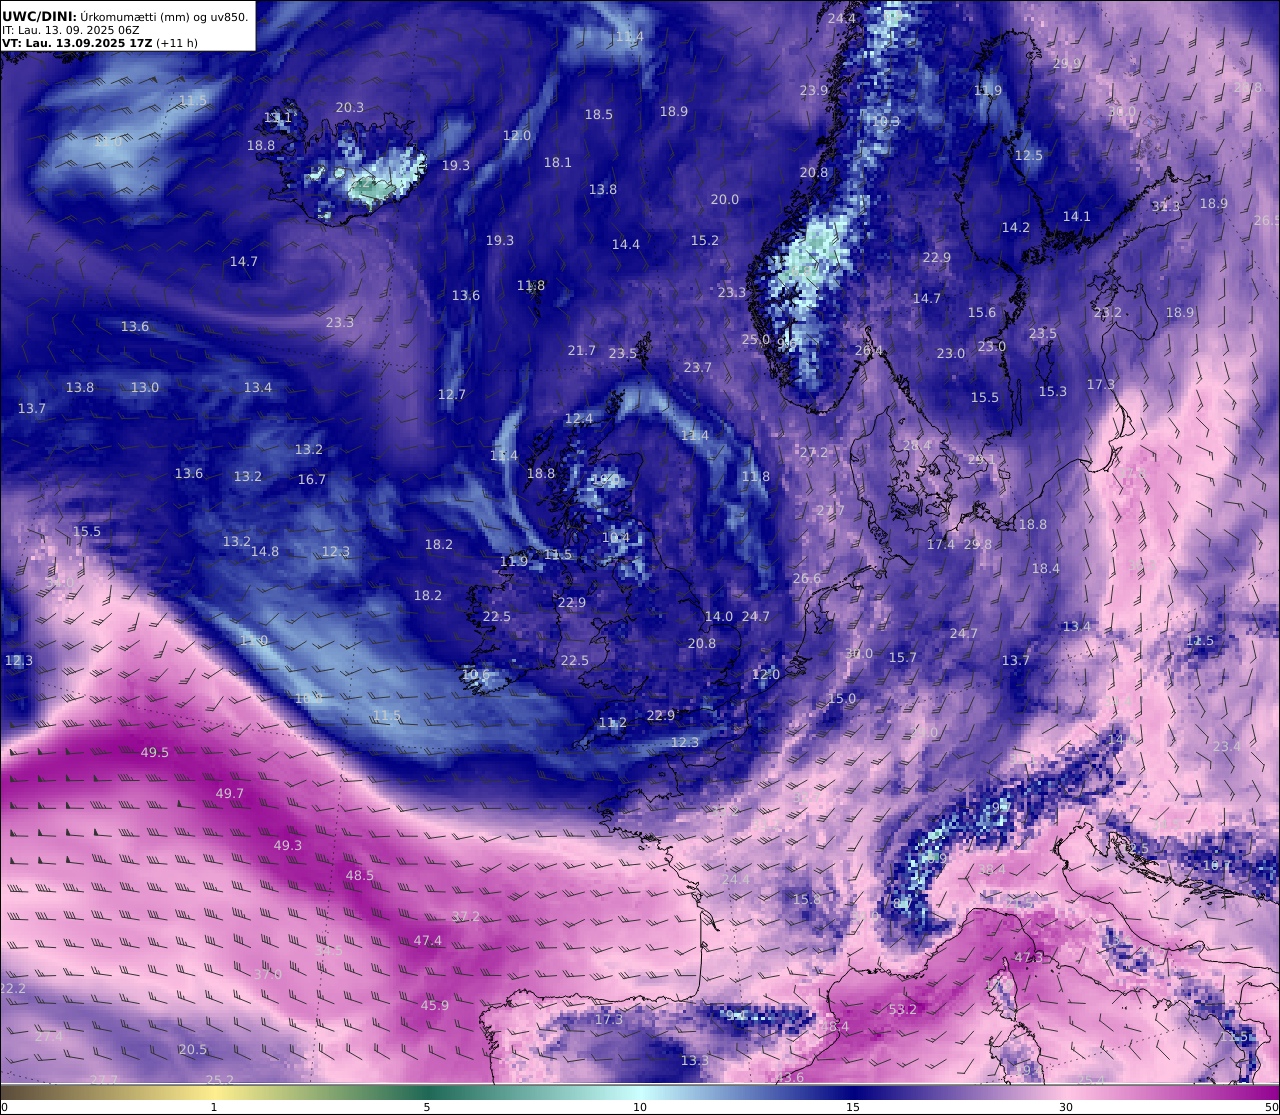Screen dimensions: 1280x1115
Task: Select the 49.5 value label on the map
Action: click(155, 752)
